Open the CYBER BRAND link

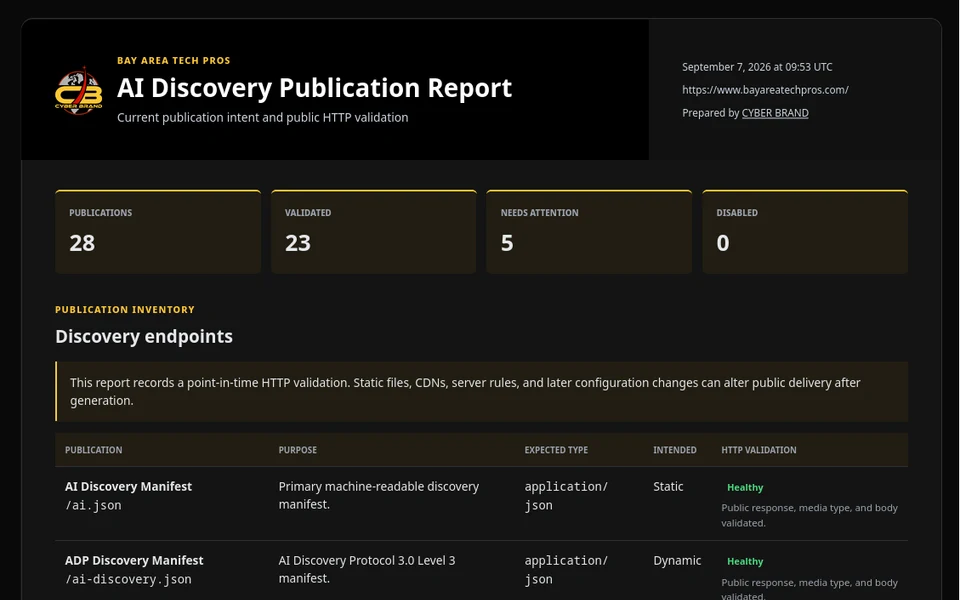point(775,113)
